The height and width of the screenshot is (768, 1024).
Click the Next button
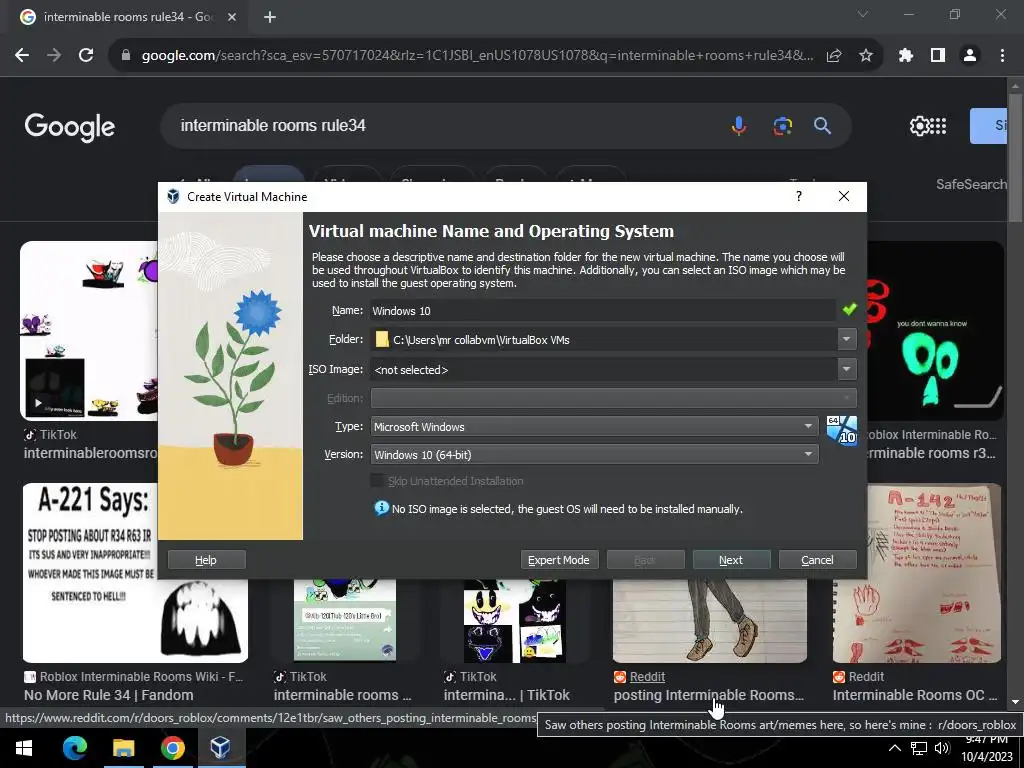click(731, 560)
